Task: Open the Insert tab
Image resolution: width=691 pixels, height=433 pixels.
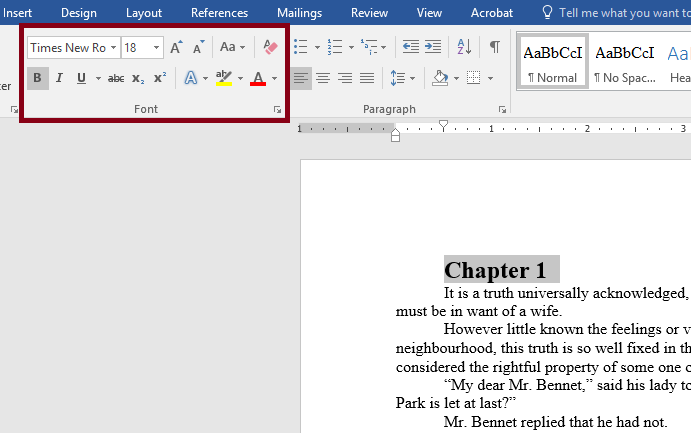Action: [x=17, y=13]
